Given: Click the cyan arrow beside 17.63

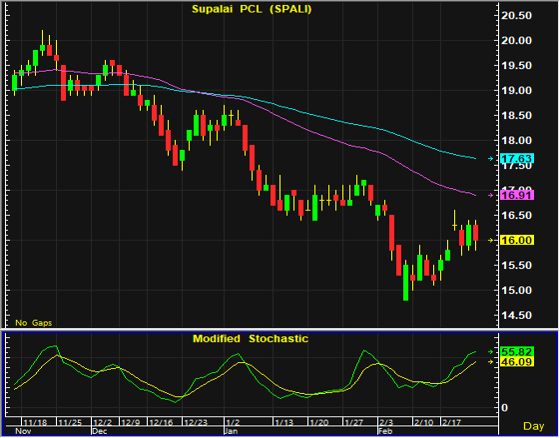Looking at the screenshot, I should [x=491, y=158].
